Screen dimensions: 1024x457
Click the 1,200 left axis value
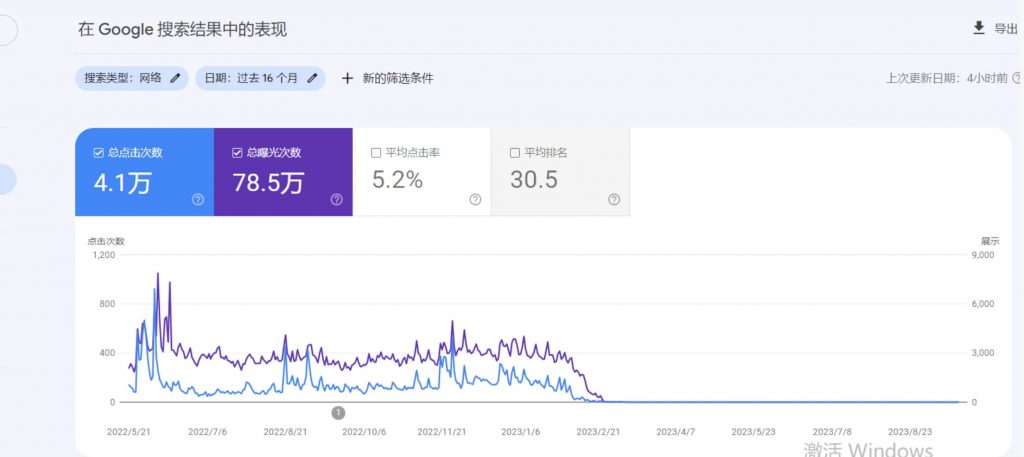coord(104,255)
